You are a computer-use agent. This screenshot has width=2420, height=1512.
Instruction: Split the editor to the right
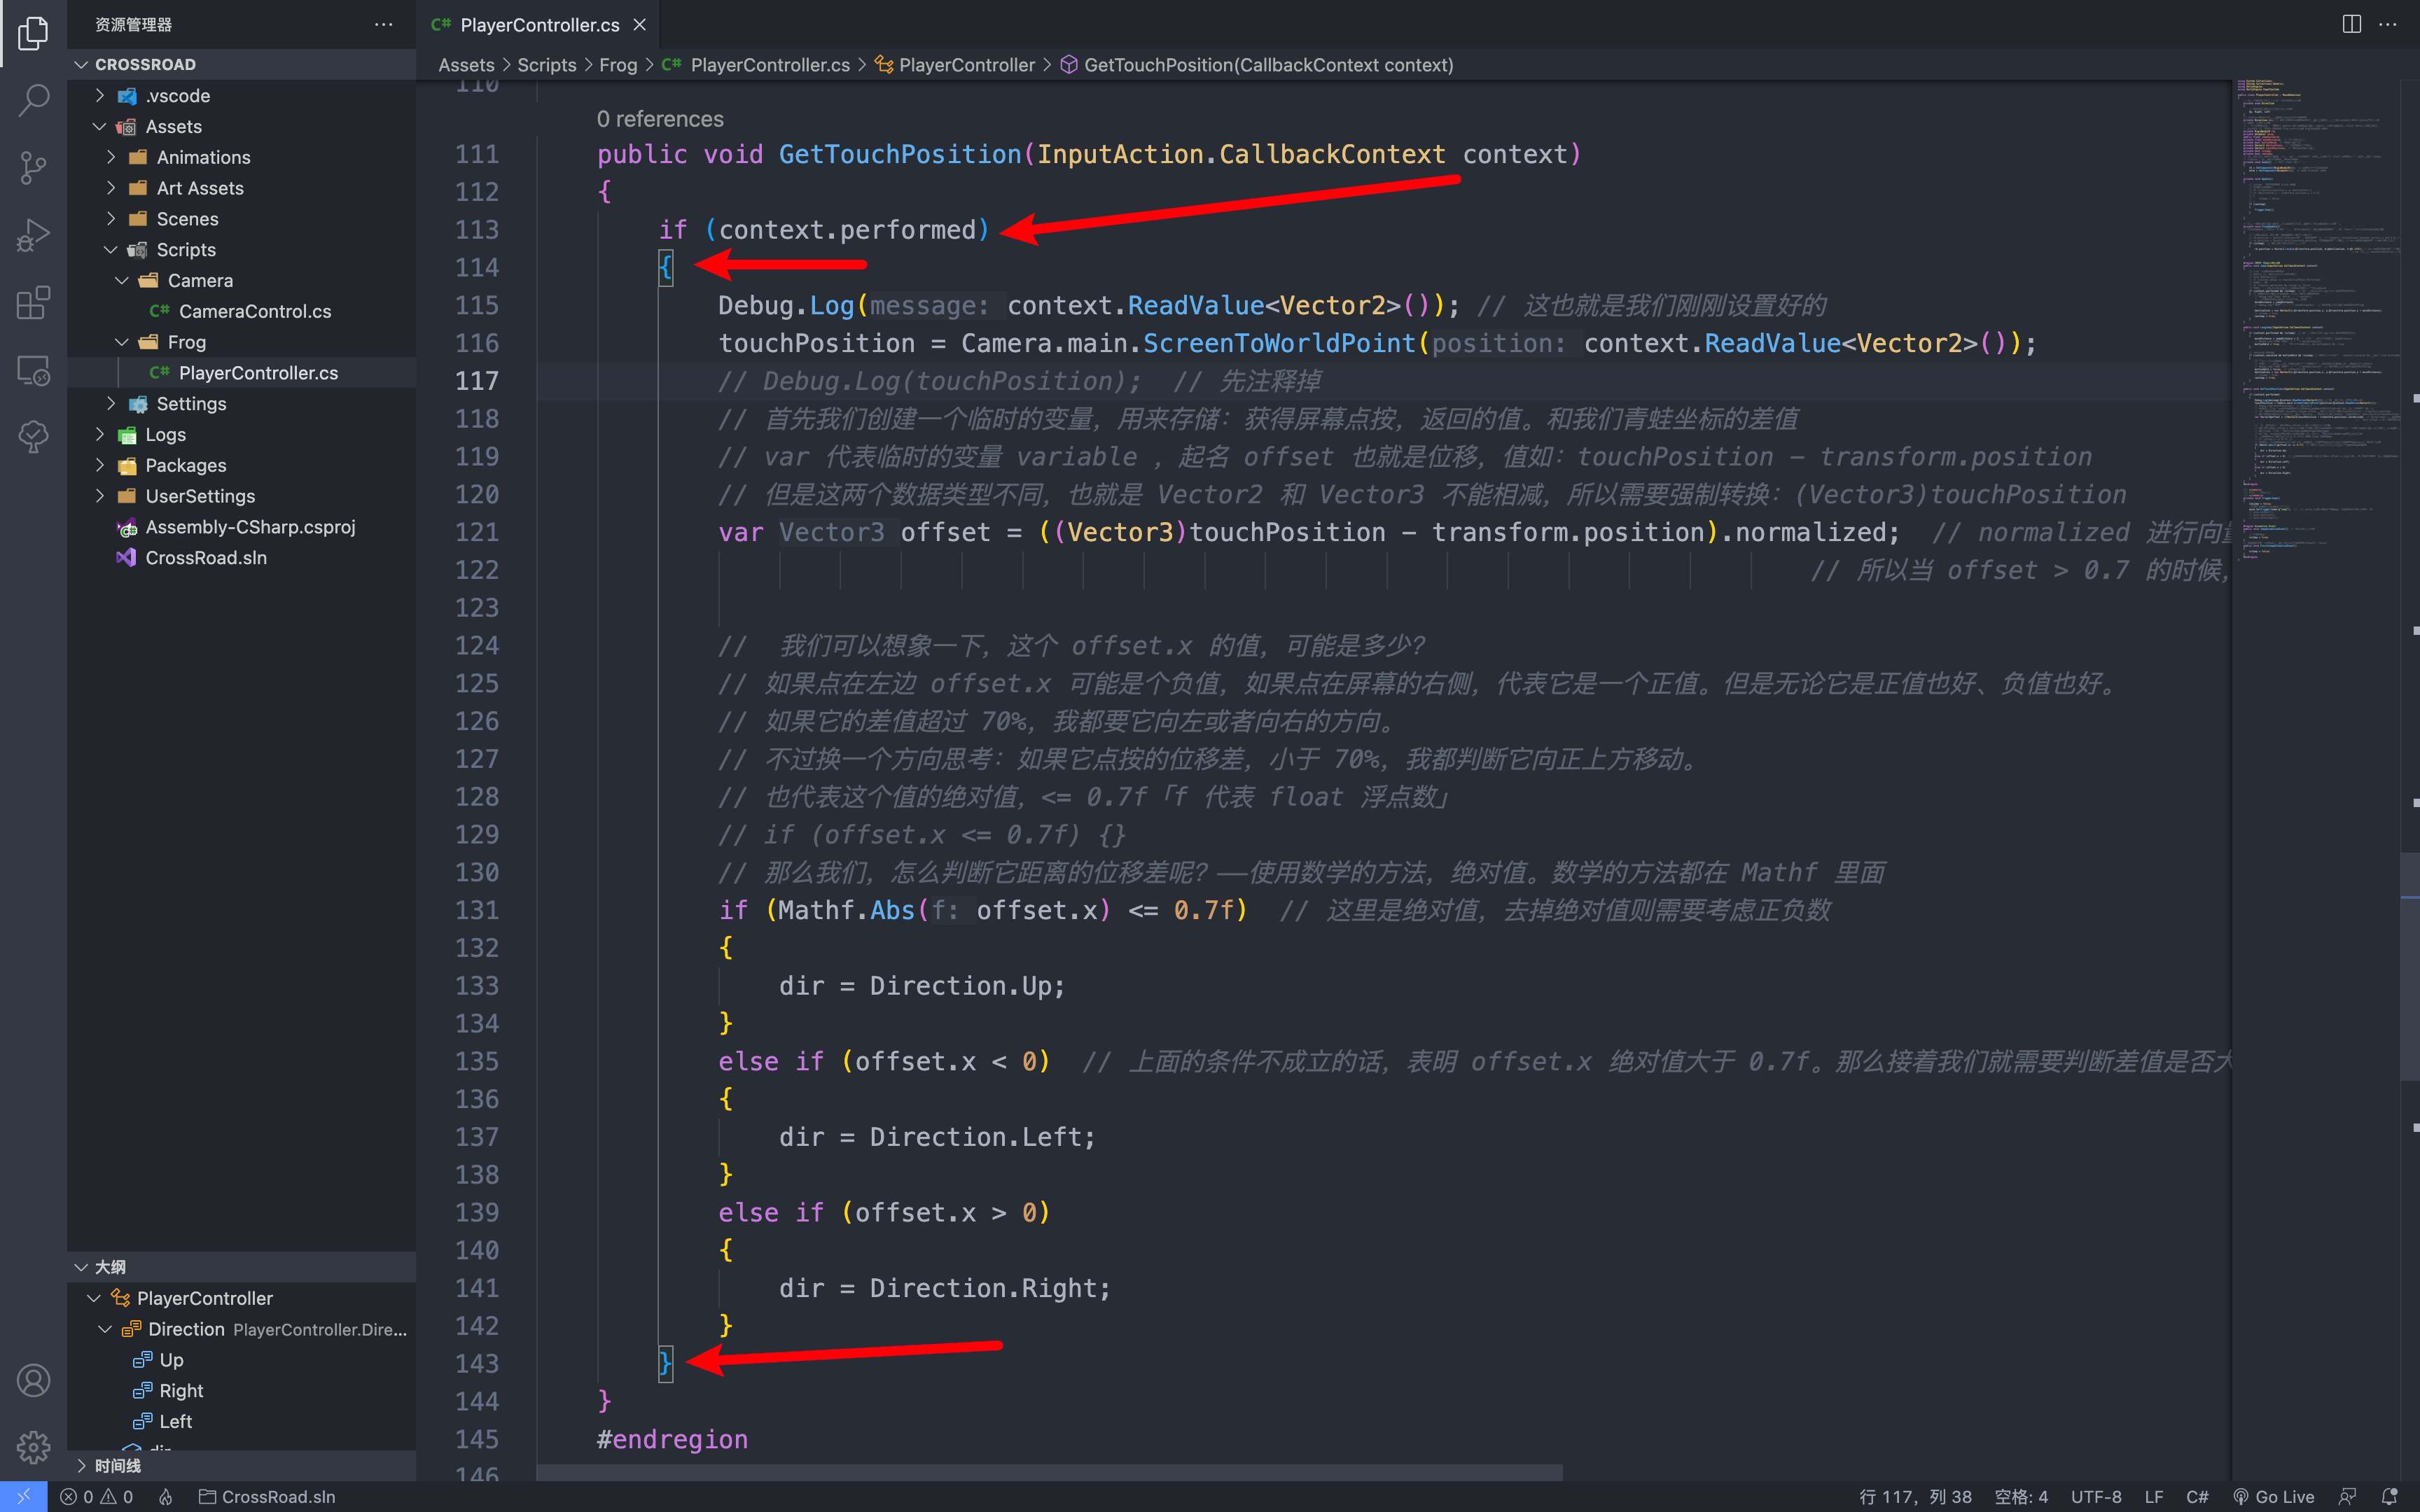click(x=2352, y=24)
